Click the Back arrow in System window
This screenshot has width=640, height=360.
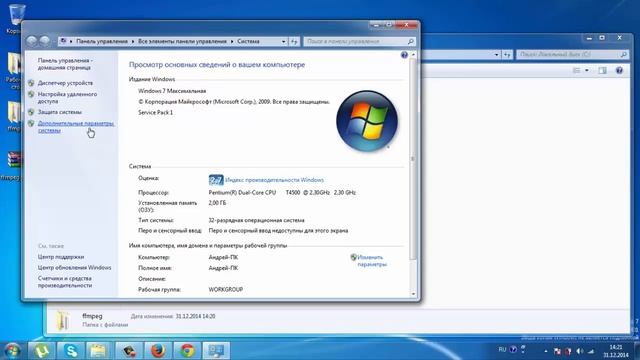[32, 41]
